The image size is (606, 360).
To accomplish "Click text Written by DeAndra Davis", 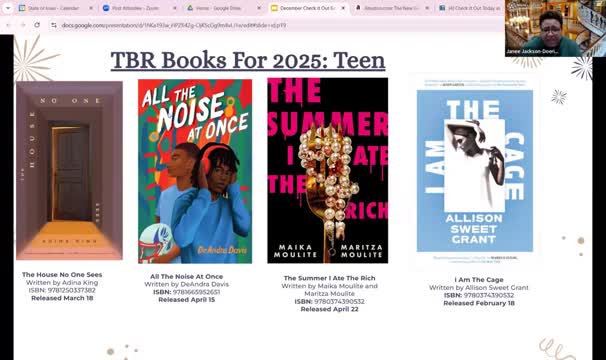I will coord(187,284).
